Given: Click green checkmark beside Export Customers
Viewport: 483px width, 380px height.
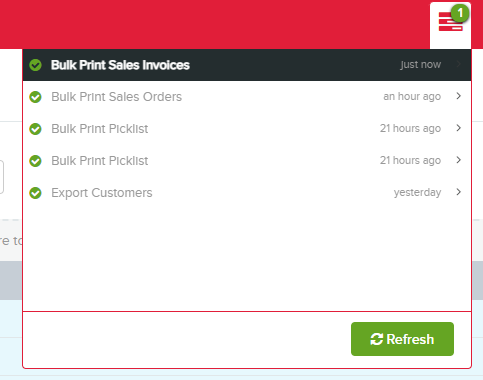Looking at the screenshot, I should 35,193.
